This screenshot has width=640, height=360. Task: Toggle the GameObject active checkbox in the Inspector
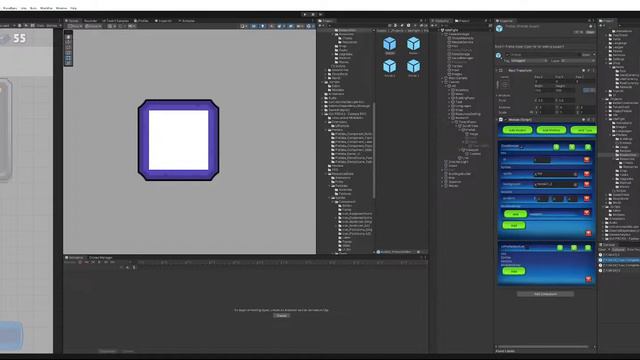(507, 55)
